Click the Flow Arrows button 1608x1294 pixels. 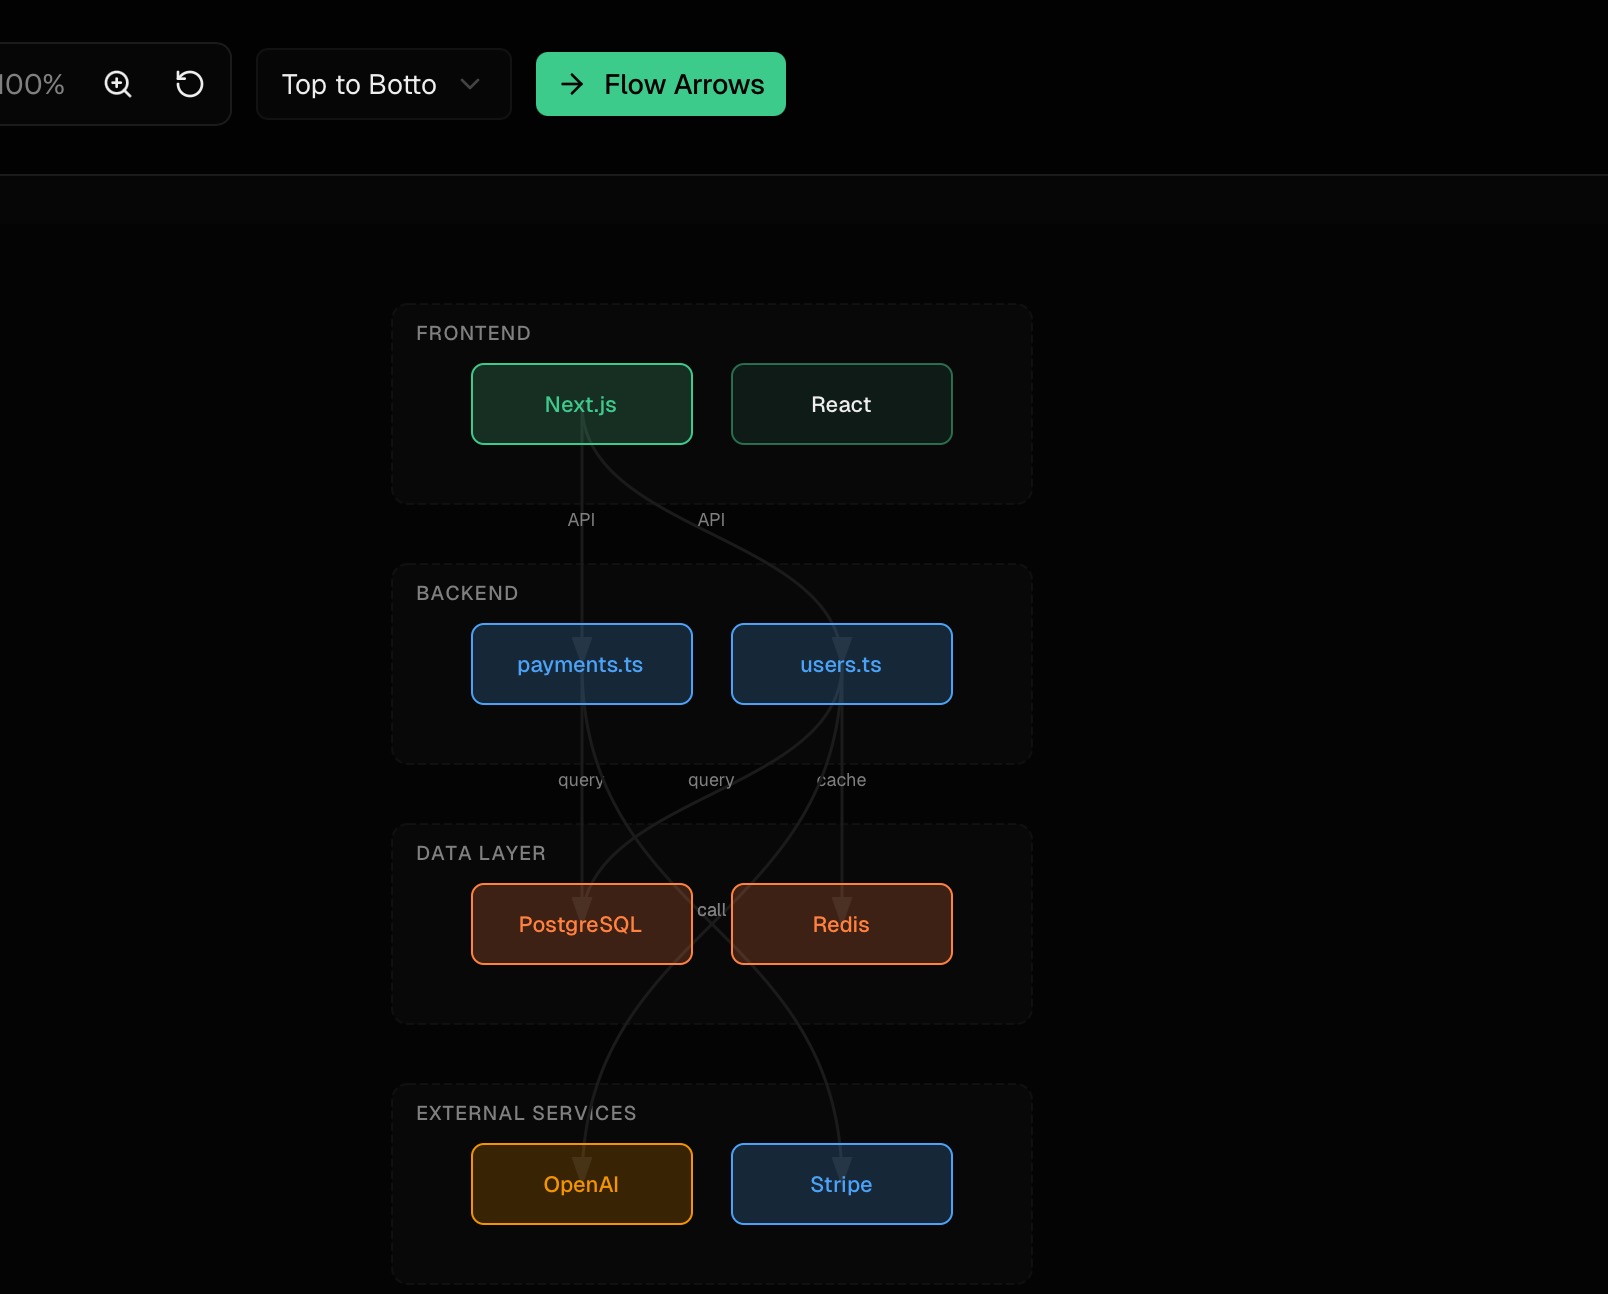point(660,84)
